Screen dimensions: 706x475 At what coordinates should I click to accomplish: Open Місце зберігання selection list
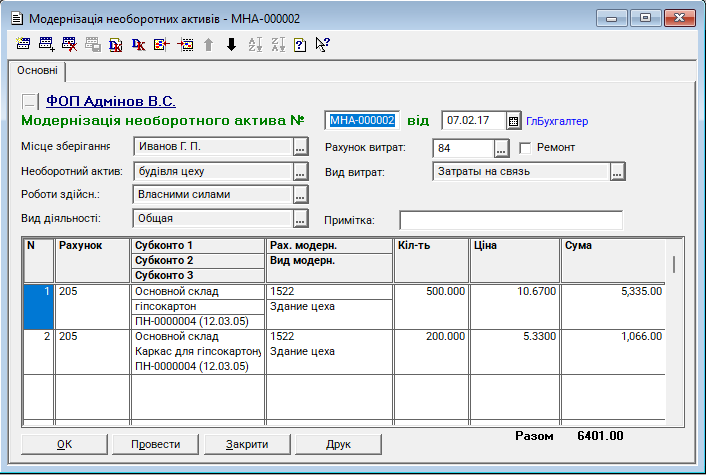click(300, 148)
